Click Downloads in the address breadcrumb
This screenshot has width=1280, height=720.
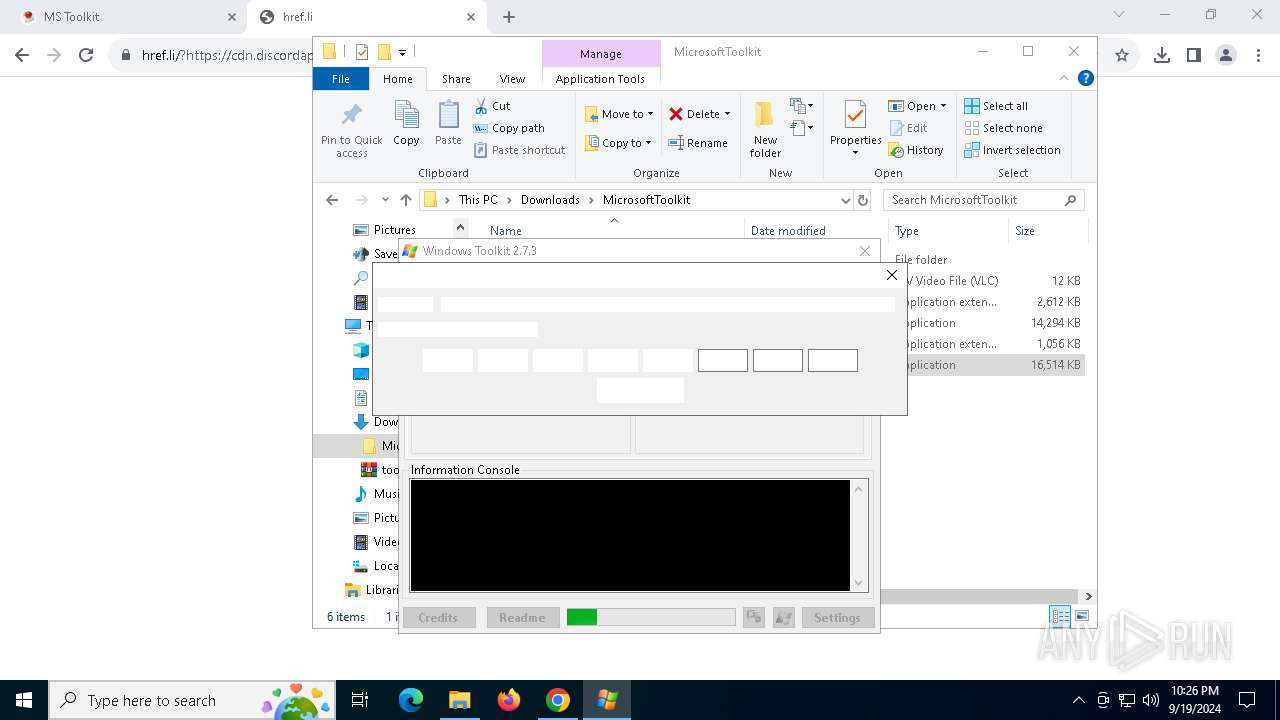(x=550, y=200)
